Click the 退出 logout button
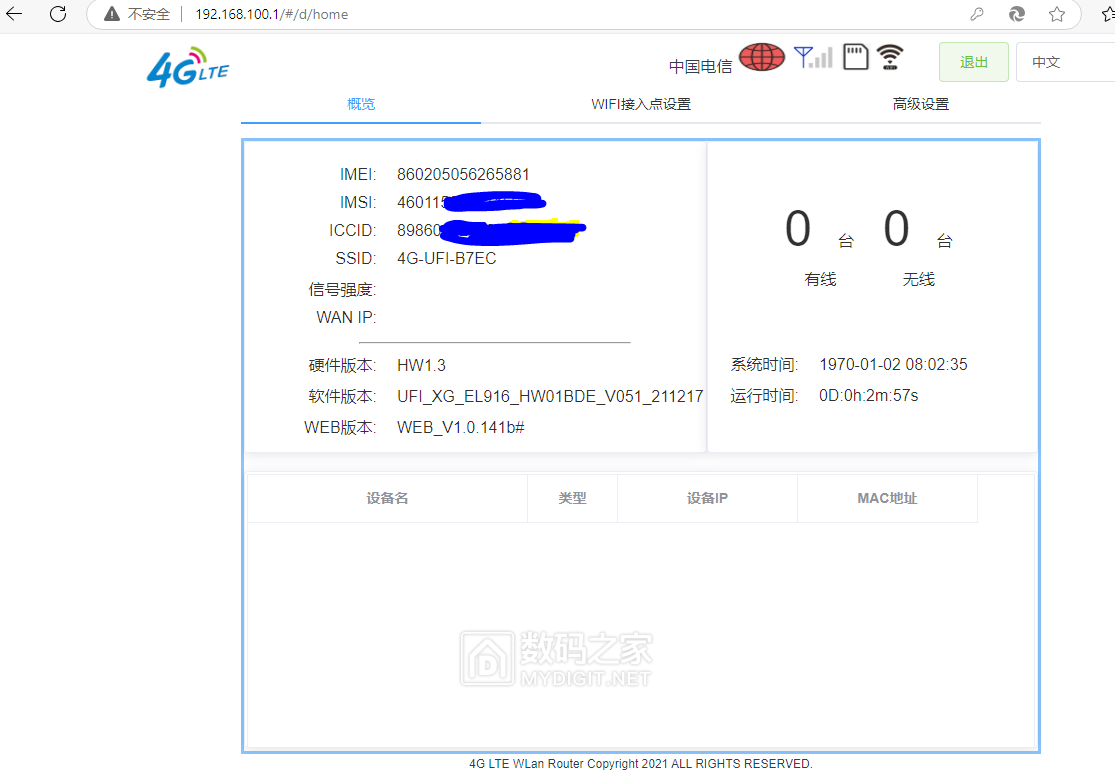Image resolution: width=1115 pixels, height=780 pixels. [x=973, y=62]
